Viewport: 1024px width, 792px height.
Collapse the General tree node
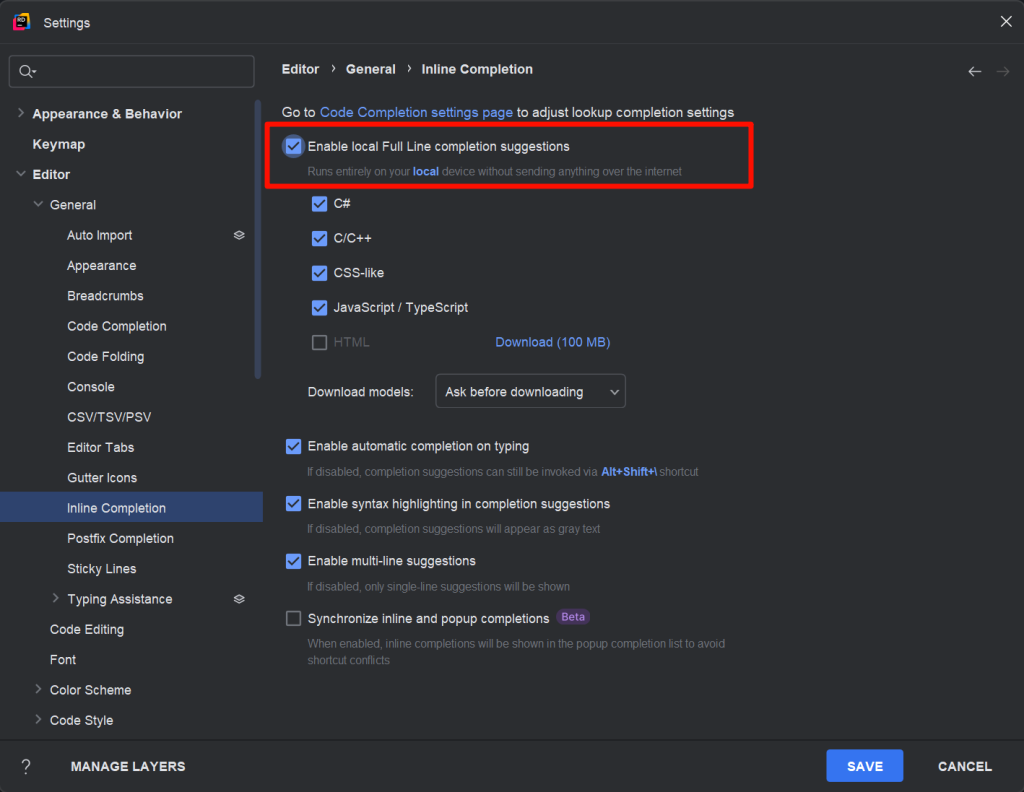click(38, 205)
